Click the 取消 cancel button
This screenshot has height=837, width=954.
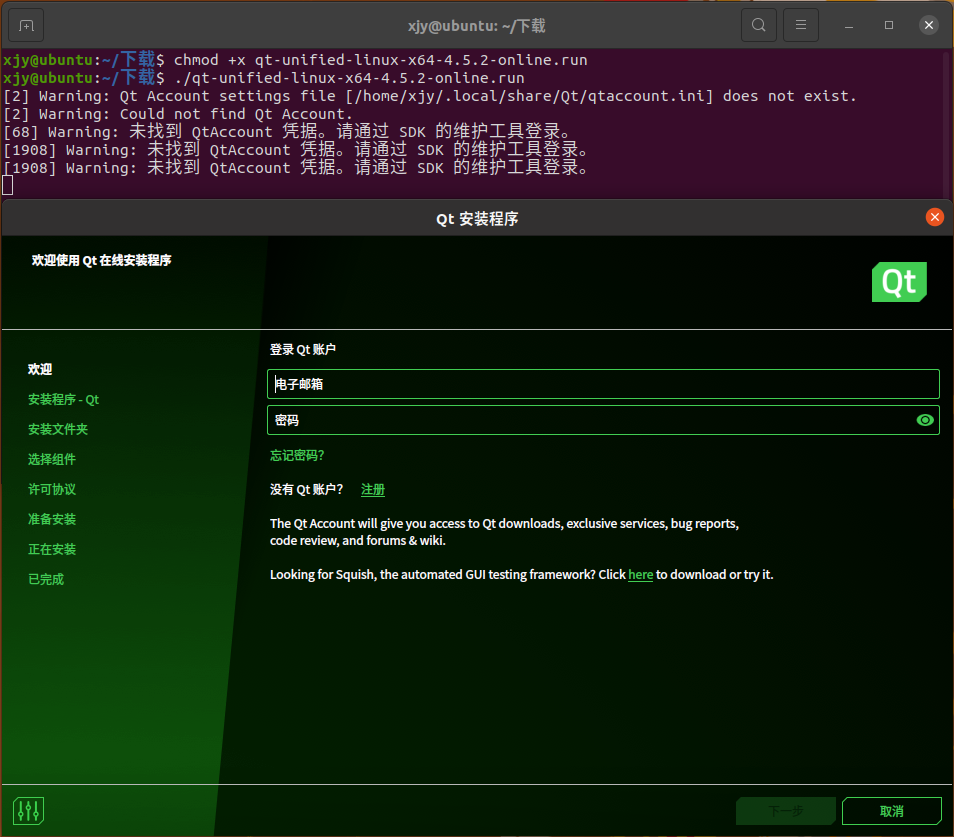892,811
